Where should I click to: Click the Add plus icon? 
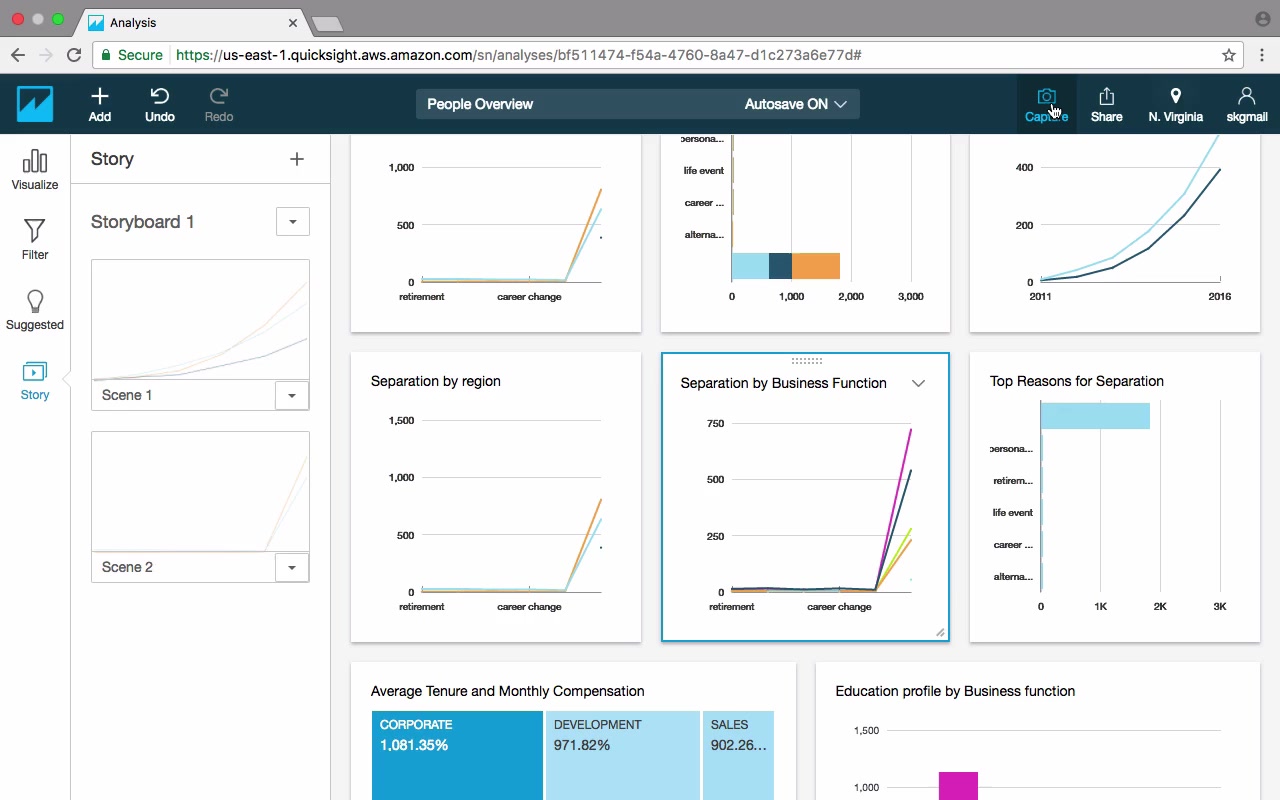[x=99, y=96]
